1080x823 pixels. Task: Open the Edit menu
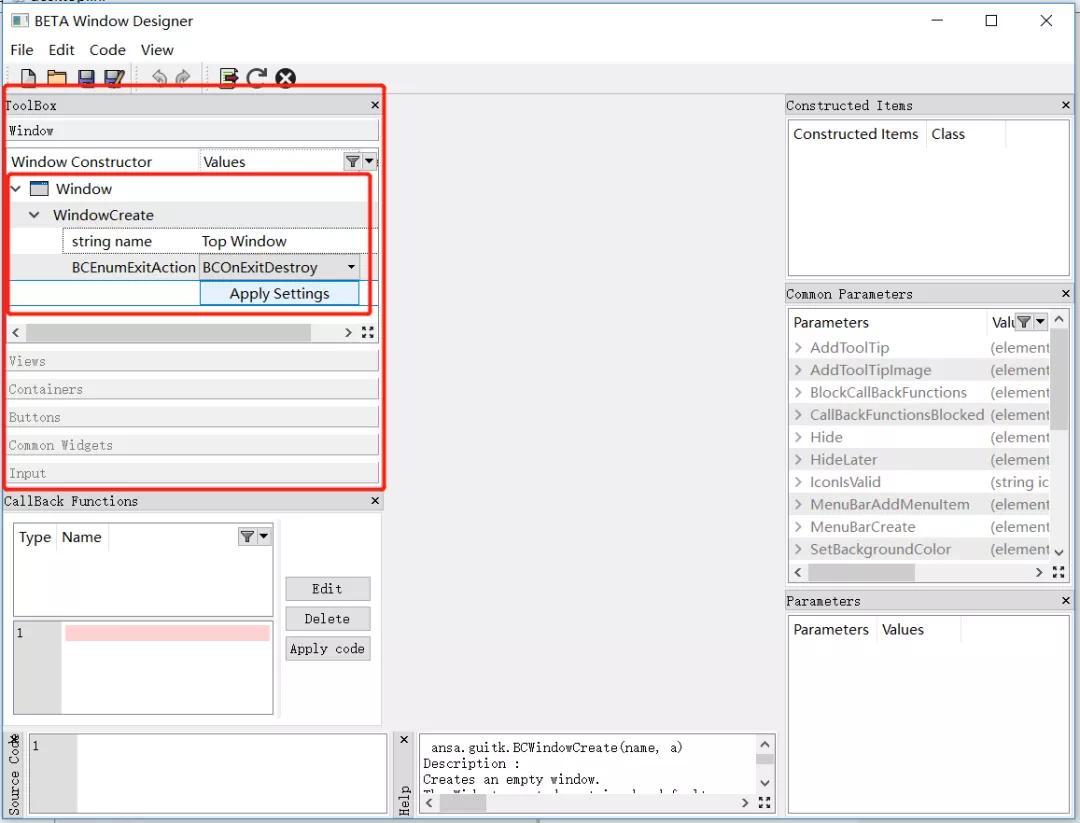pyautogui.click(x=61, y=50)
